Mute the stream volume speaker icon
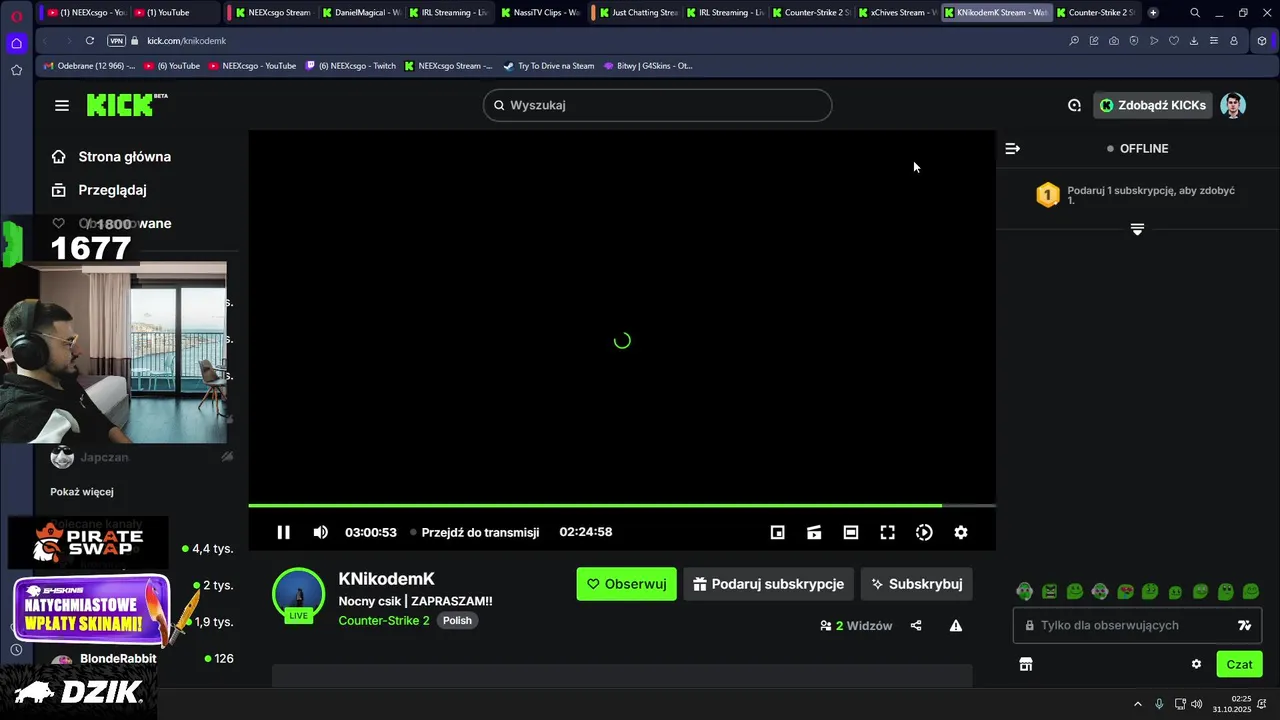This screenshot has width=1280, height=720. [320, 532]
